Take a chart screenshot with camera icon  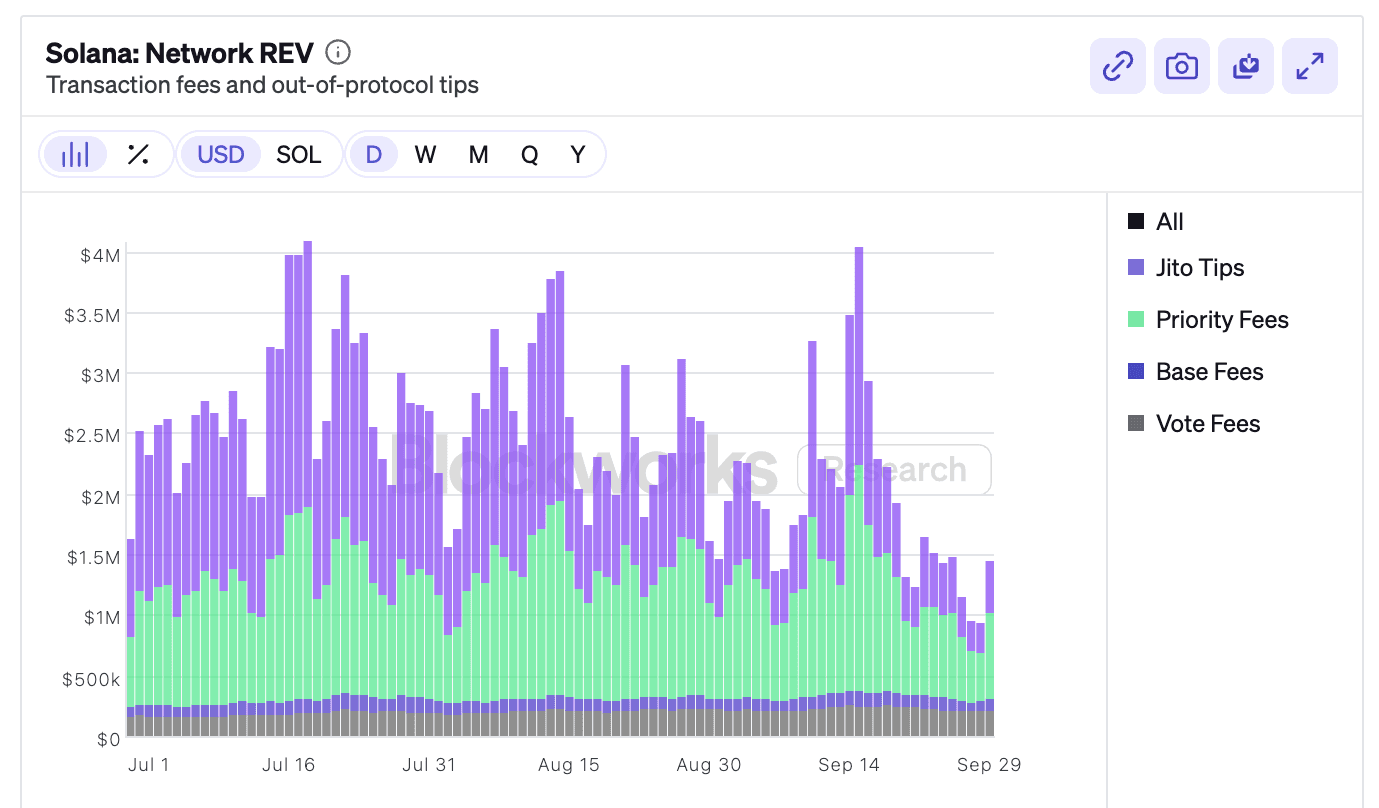1181,67
